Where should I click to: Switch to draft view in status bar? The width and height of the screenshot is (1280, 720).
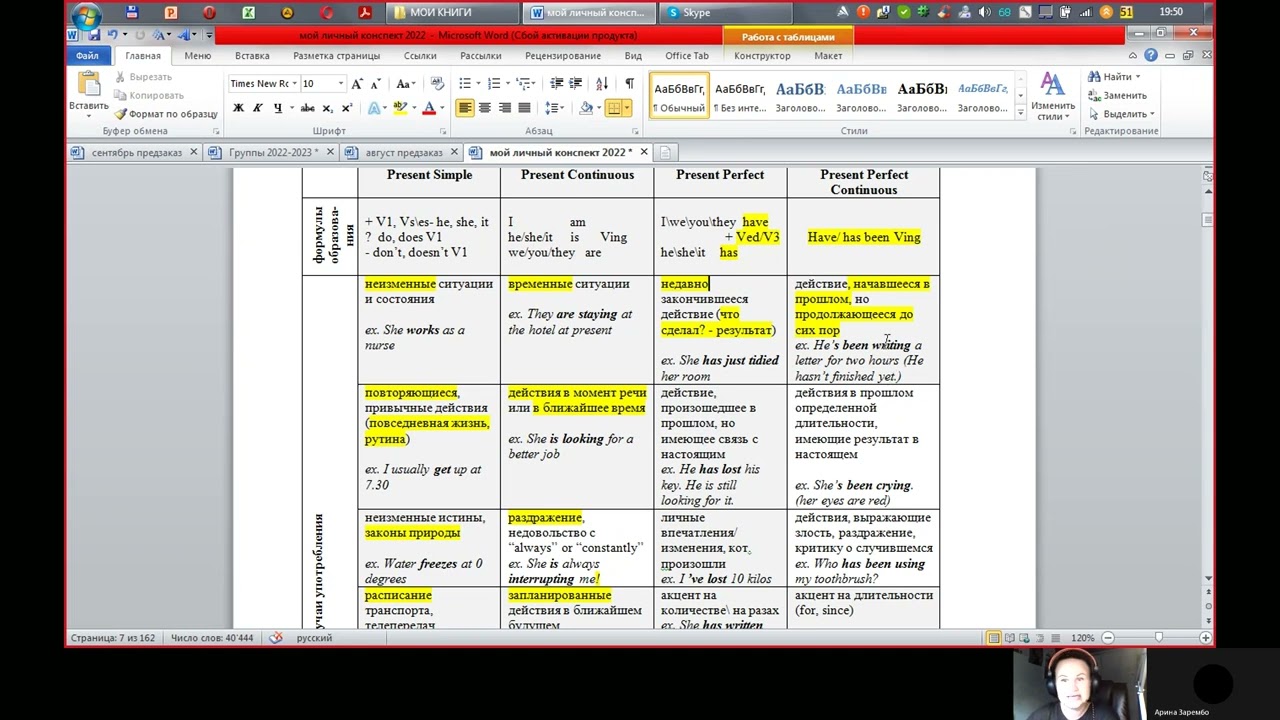[1055, 638]
